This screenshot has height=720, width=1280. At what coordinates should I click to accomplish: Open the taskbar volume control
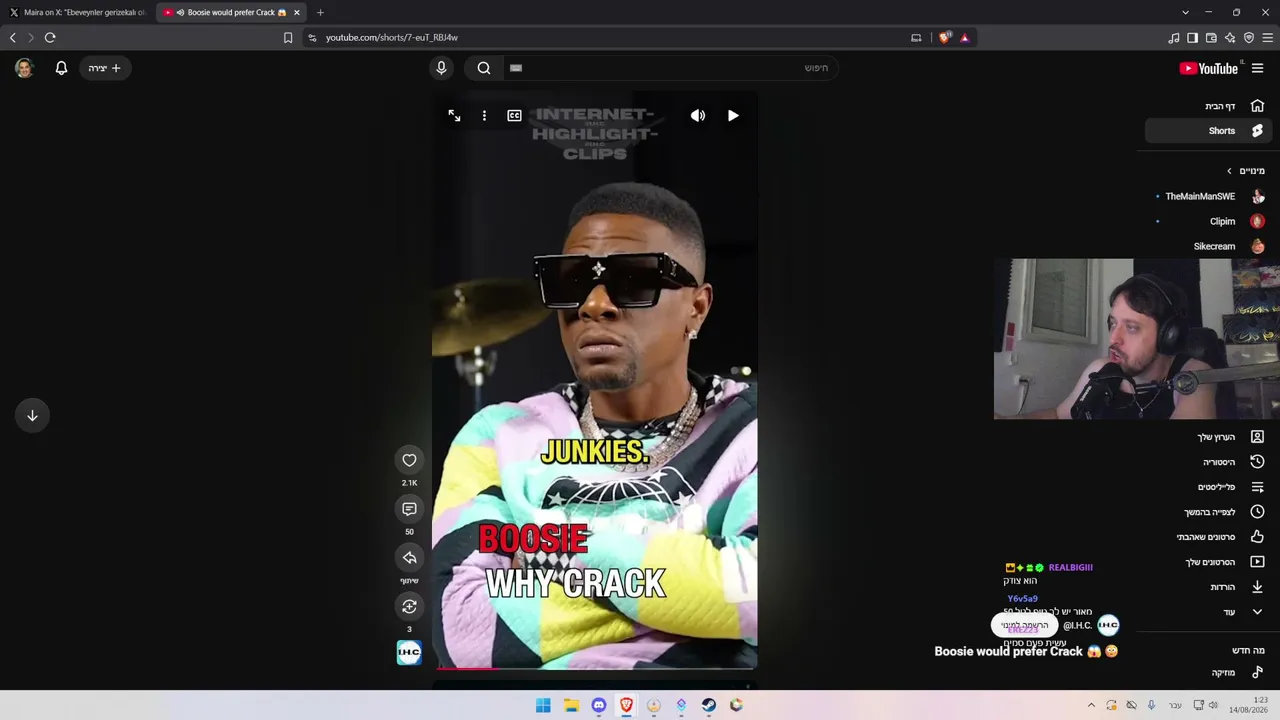(1213, 705)
